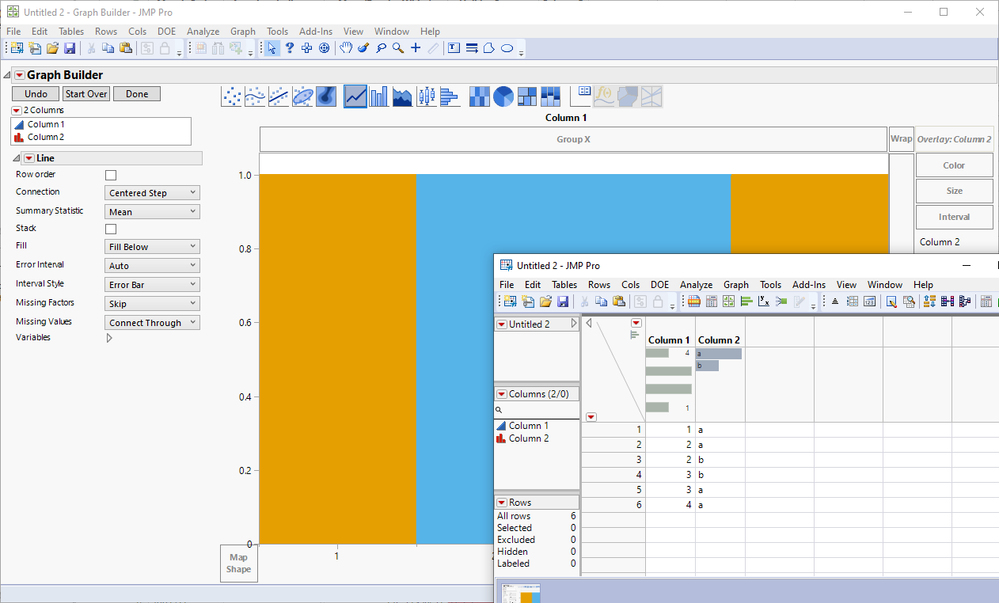
Task: Select the Area chart element icon
Action: click(402, 97)
